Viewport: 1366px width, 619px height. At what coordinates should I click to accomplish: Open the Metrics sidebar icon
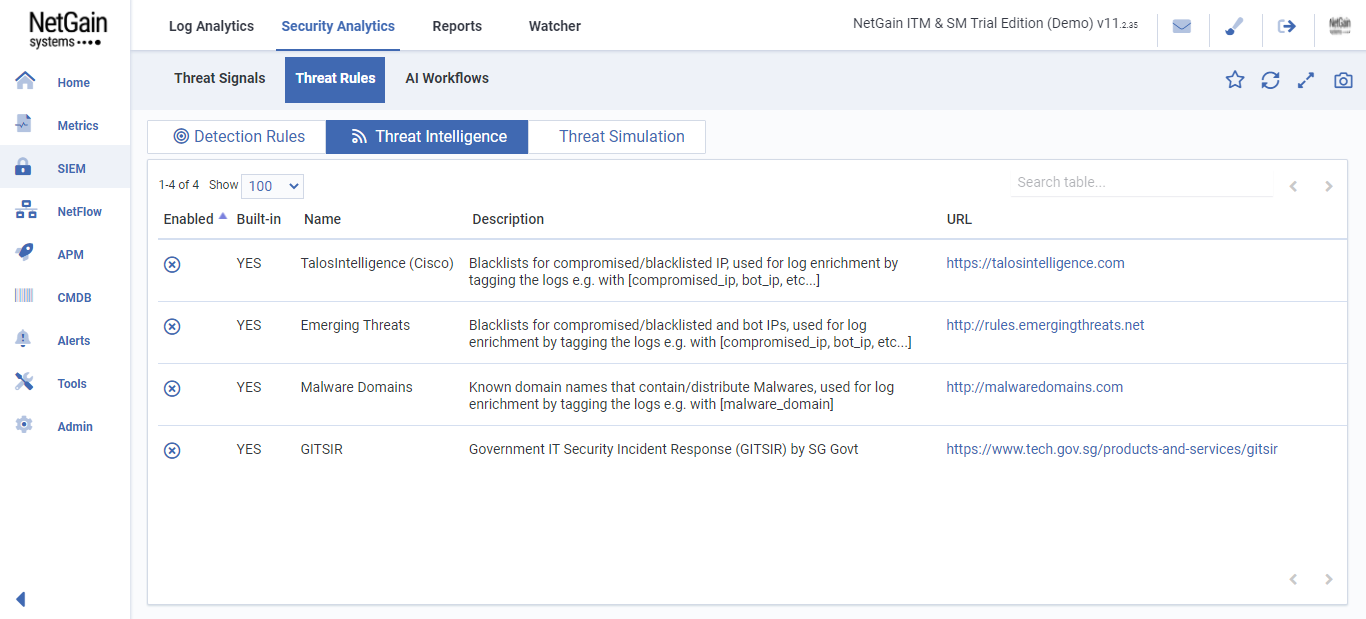click(x=25, y=124)
